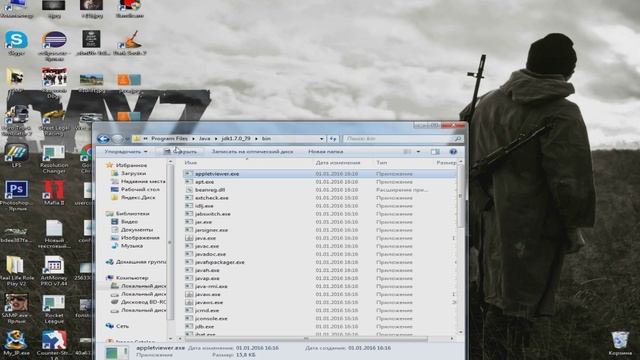Viewport: 640px width, 360px height.
Task: Navigate to Program Files breadcrumb
Action: point(169,139)
